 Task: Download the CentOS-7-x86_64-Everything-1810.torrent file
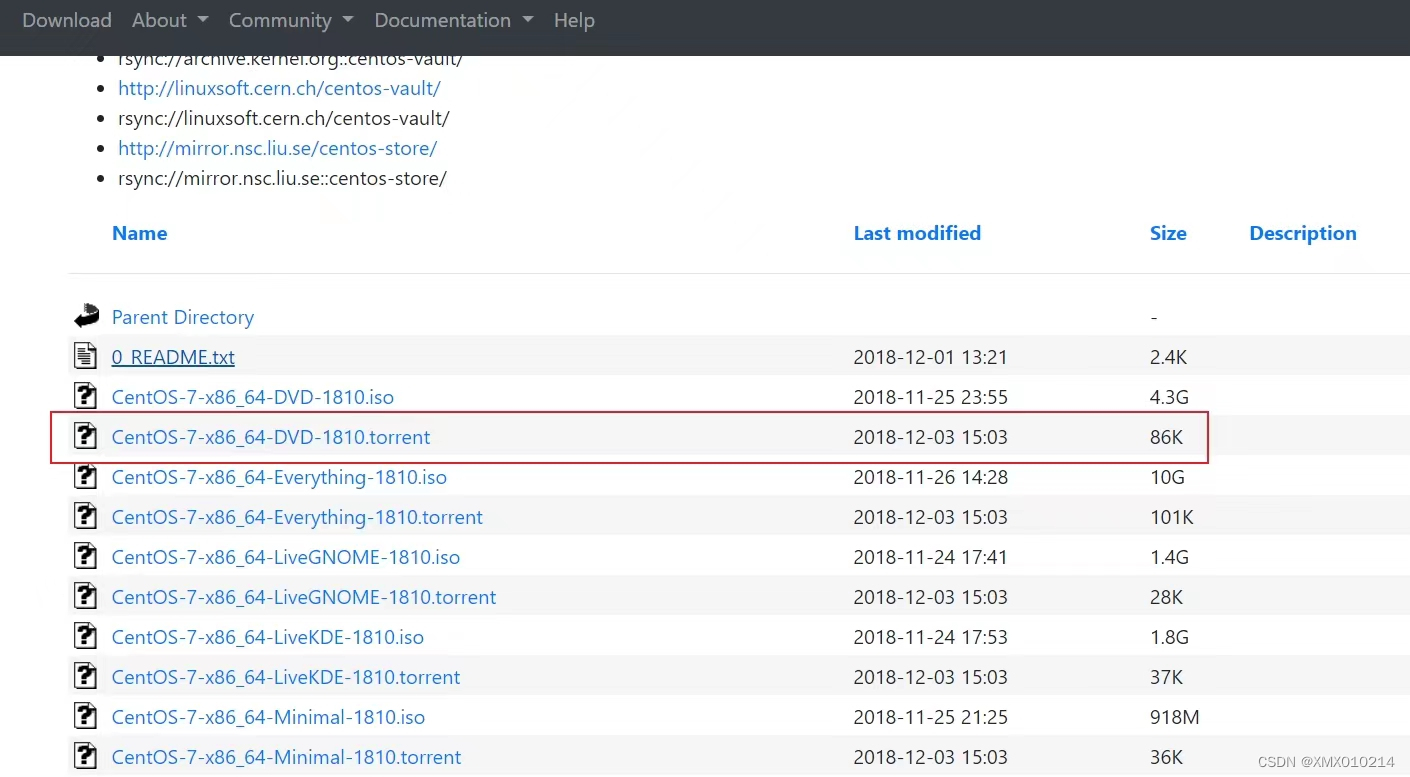[x=297, y=517]
